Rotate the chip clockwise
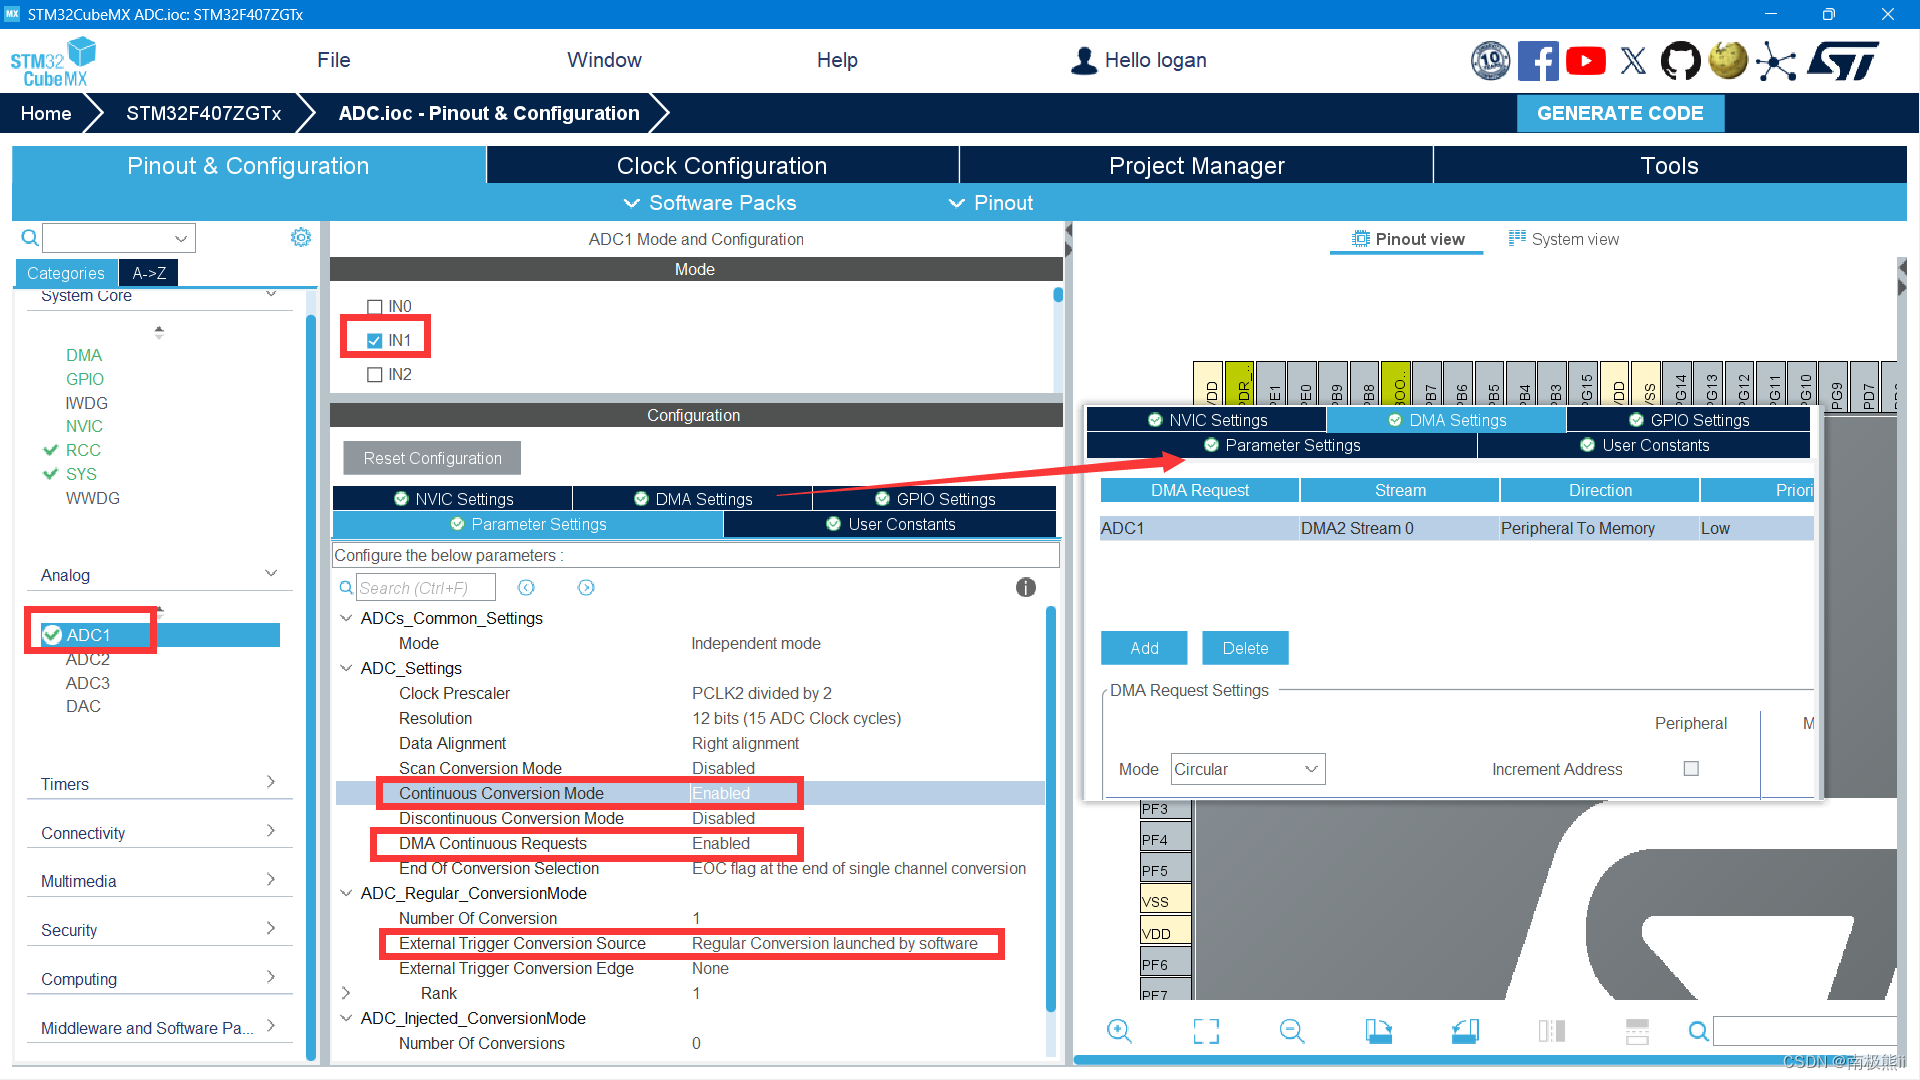 tap(1378, 1031)
